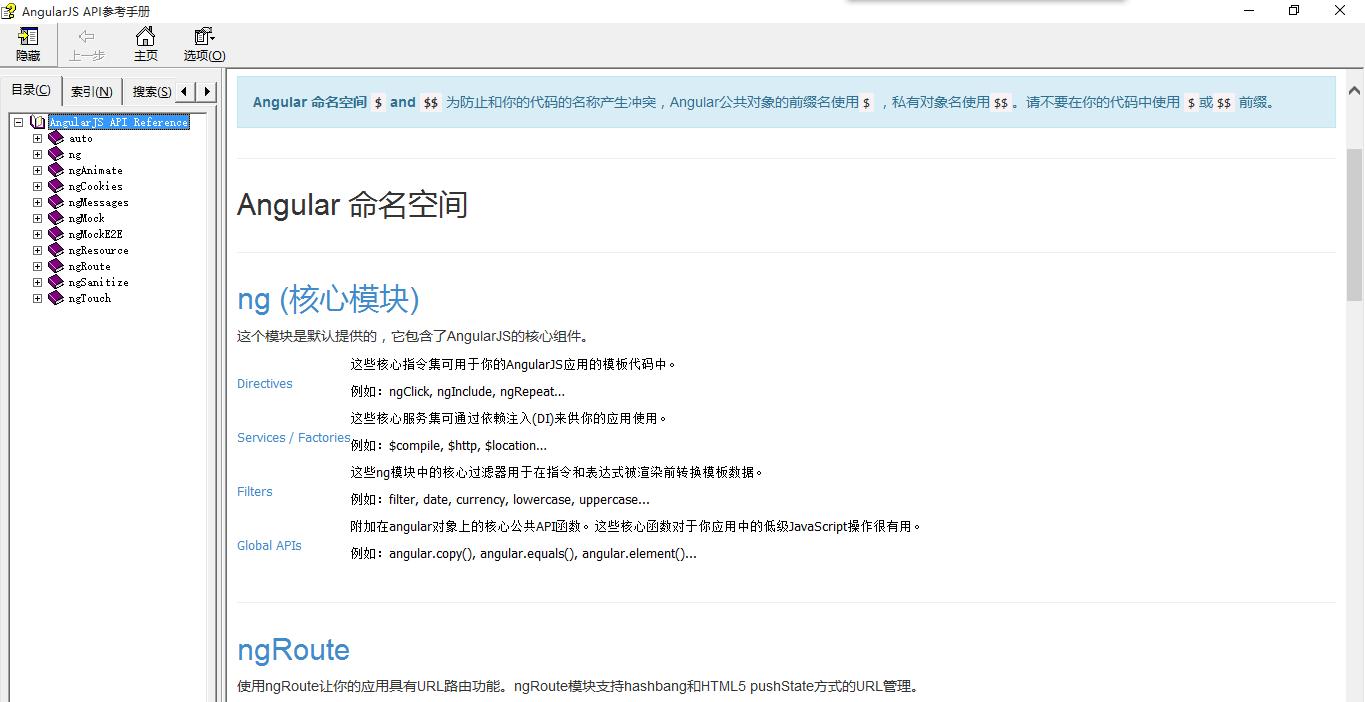Open the Global APIs link
Viewport: 1365px width, 702px height.
[x=269, y=545]
